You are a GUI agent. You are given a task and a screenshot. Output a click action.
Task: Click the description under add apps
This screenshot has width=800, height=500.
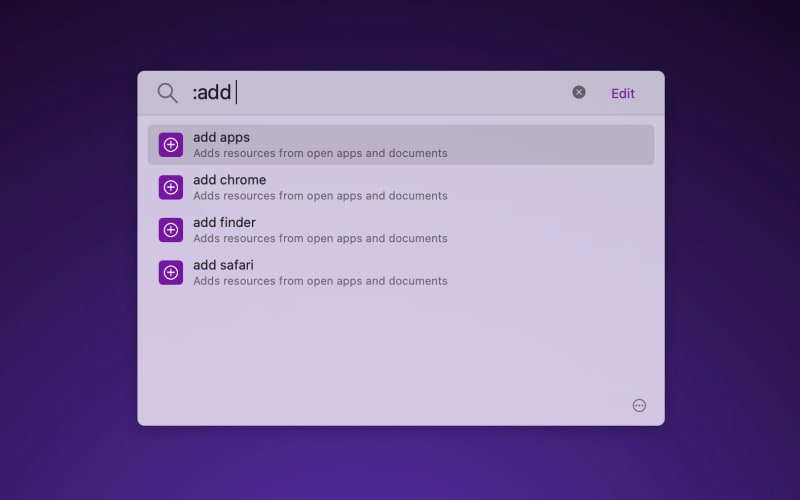point(320,153)
